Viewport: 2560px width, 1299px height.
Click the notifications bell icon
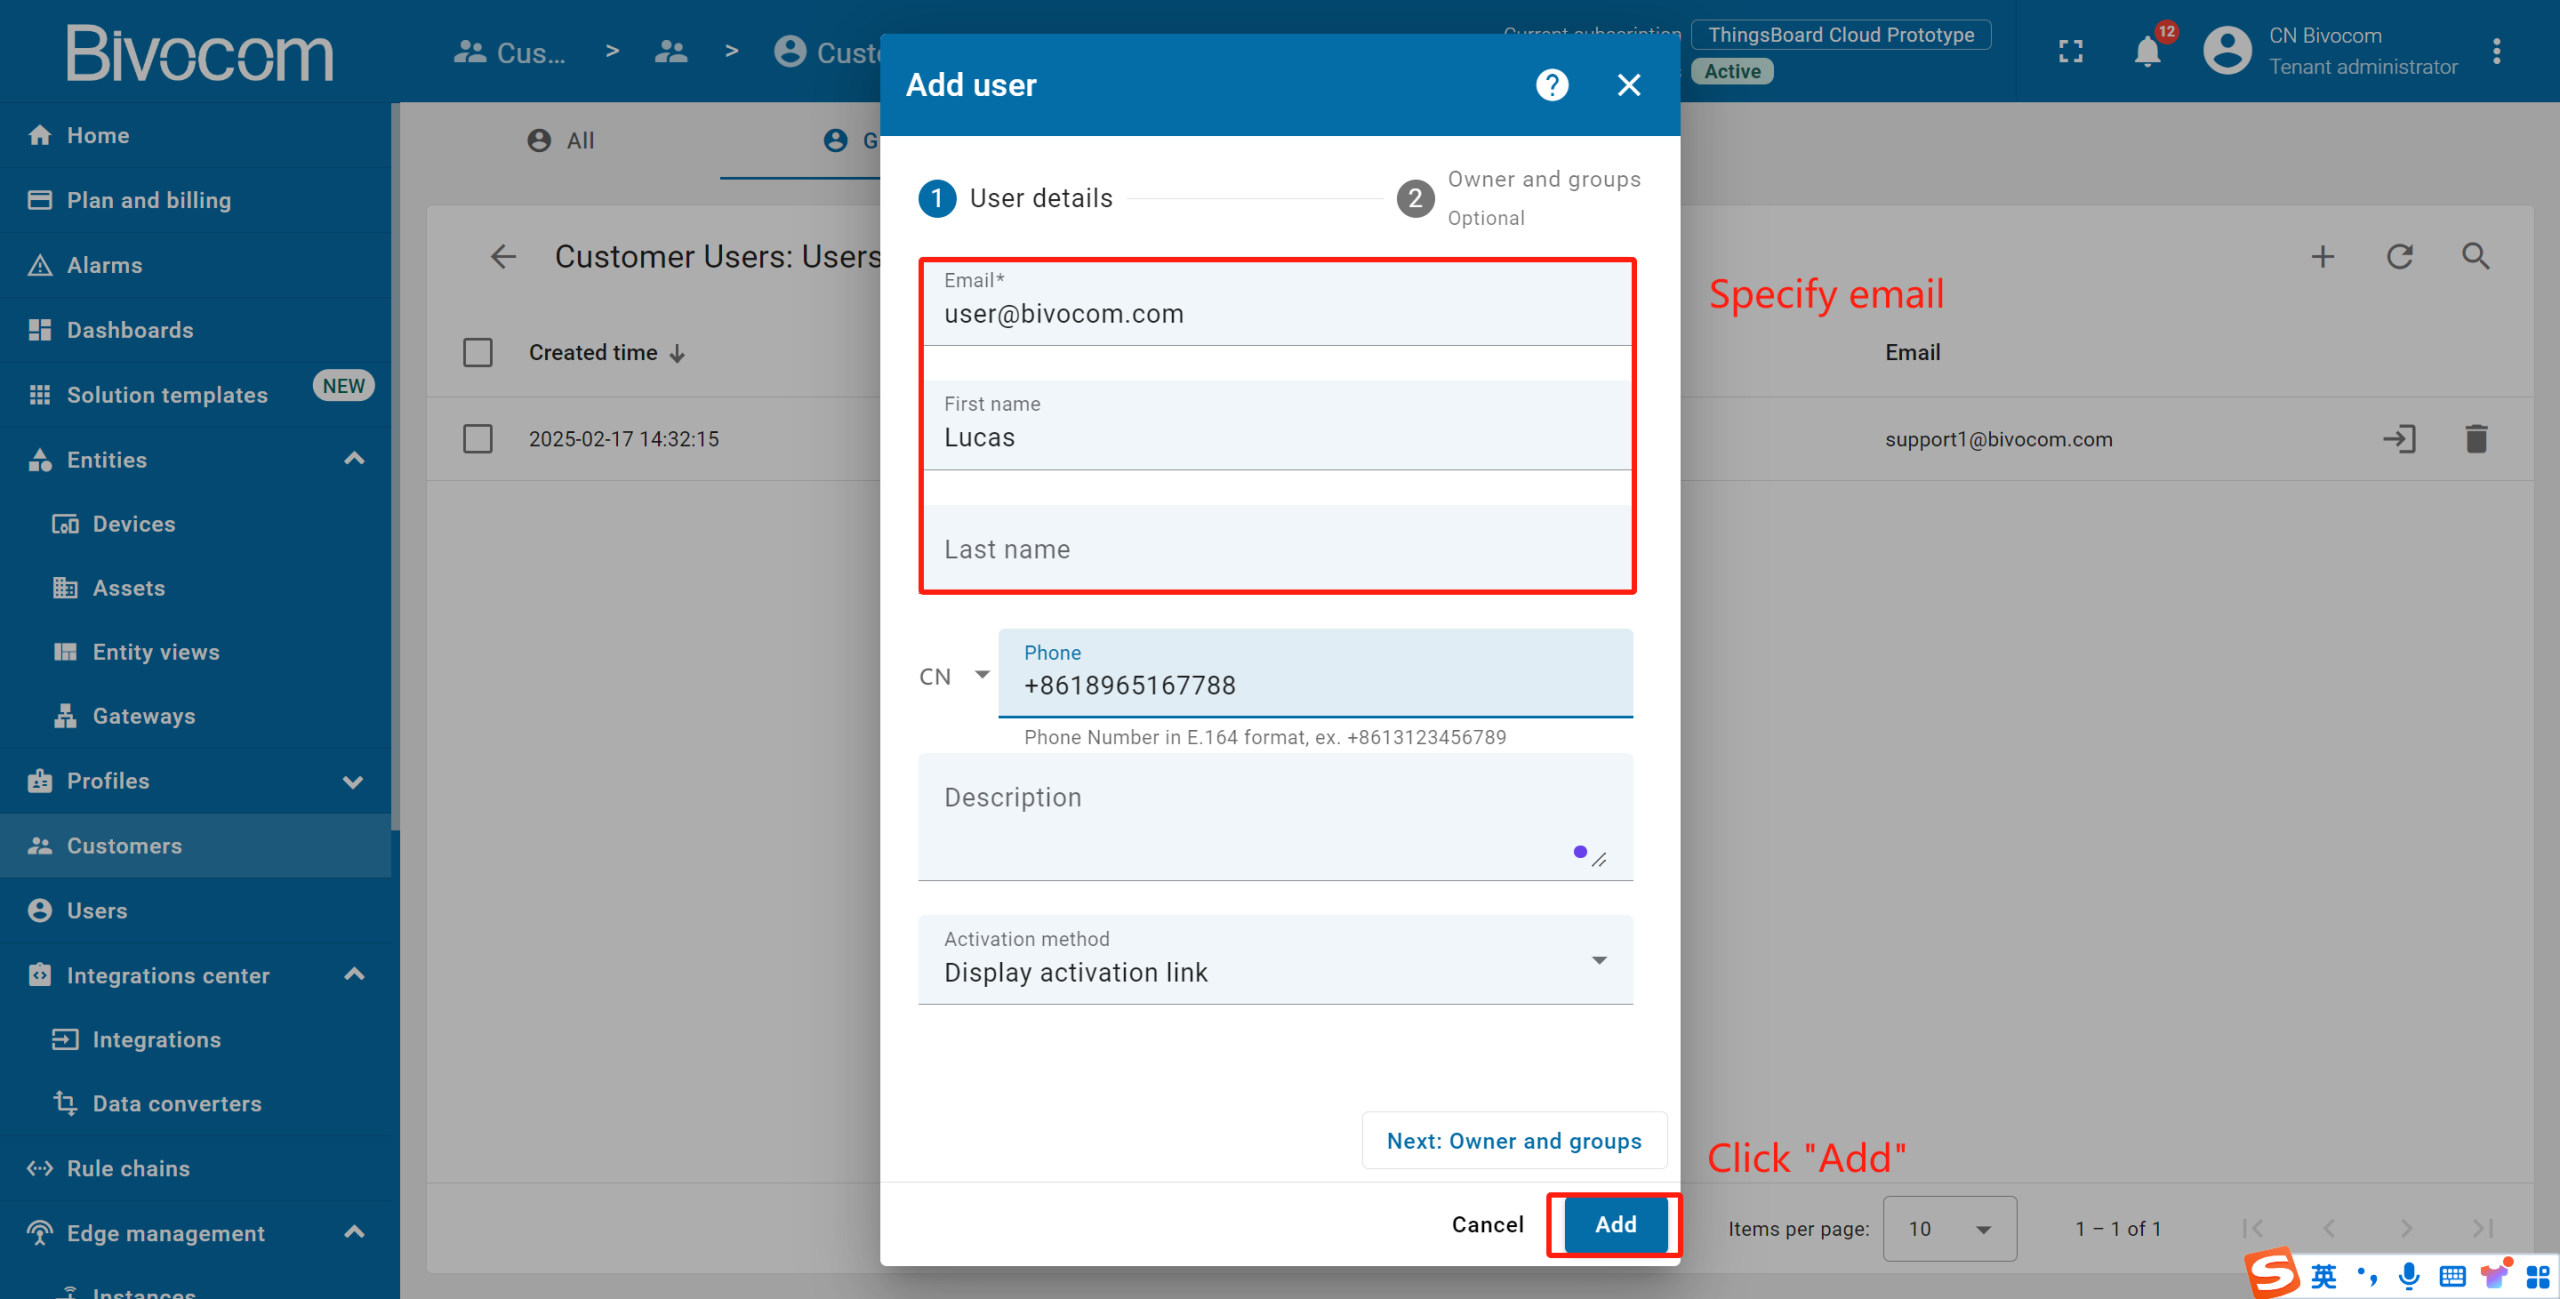click(x=2147, y=52)
